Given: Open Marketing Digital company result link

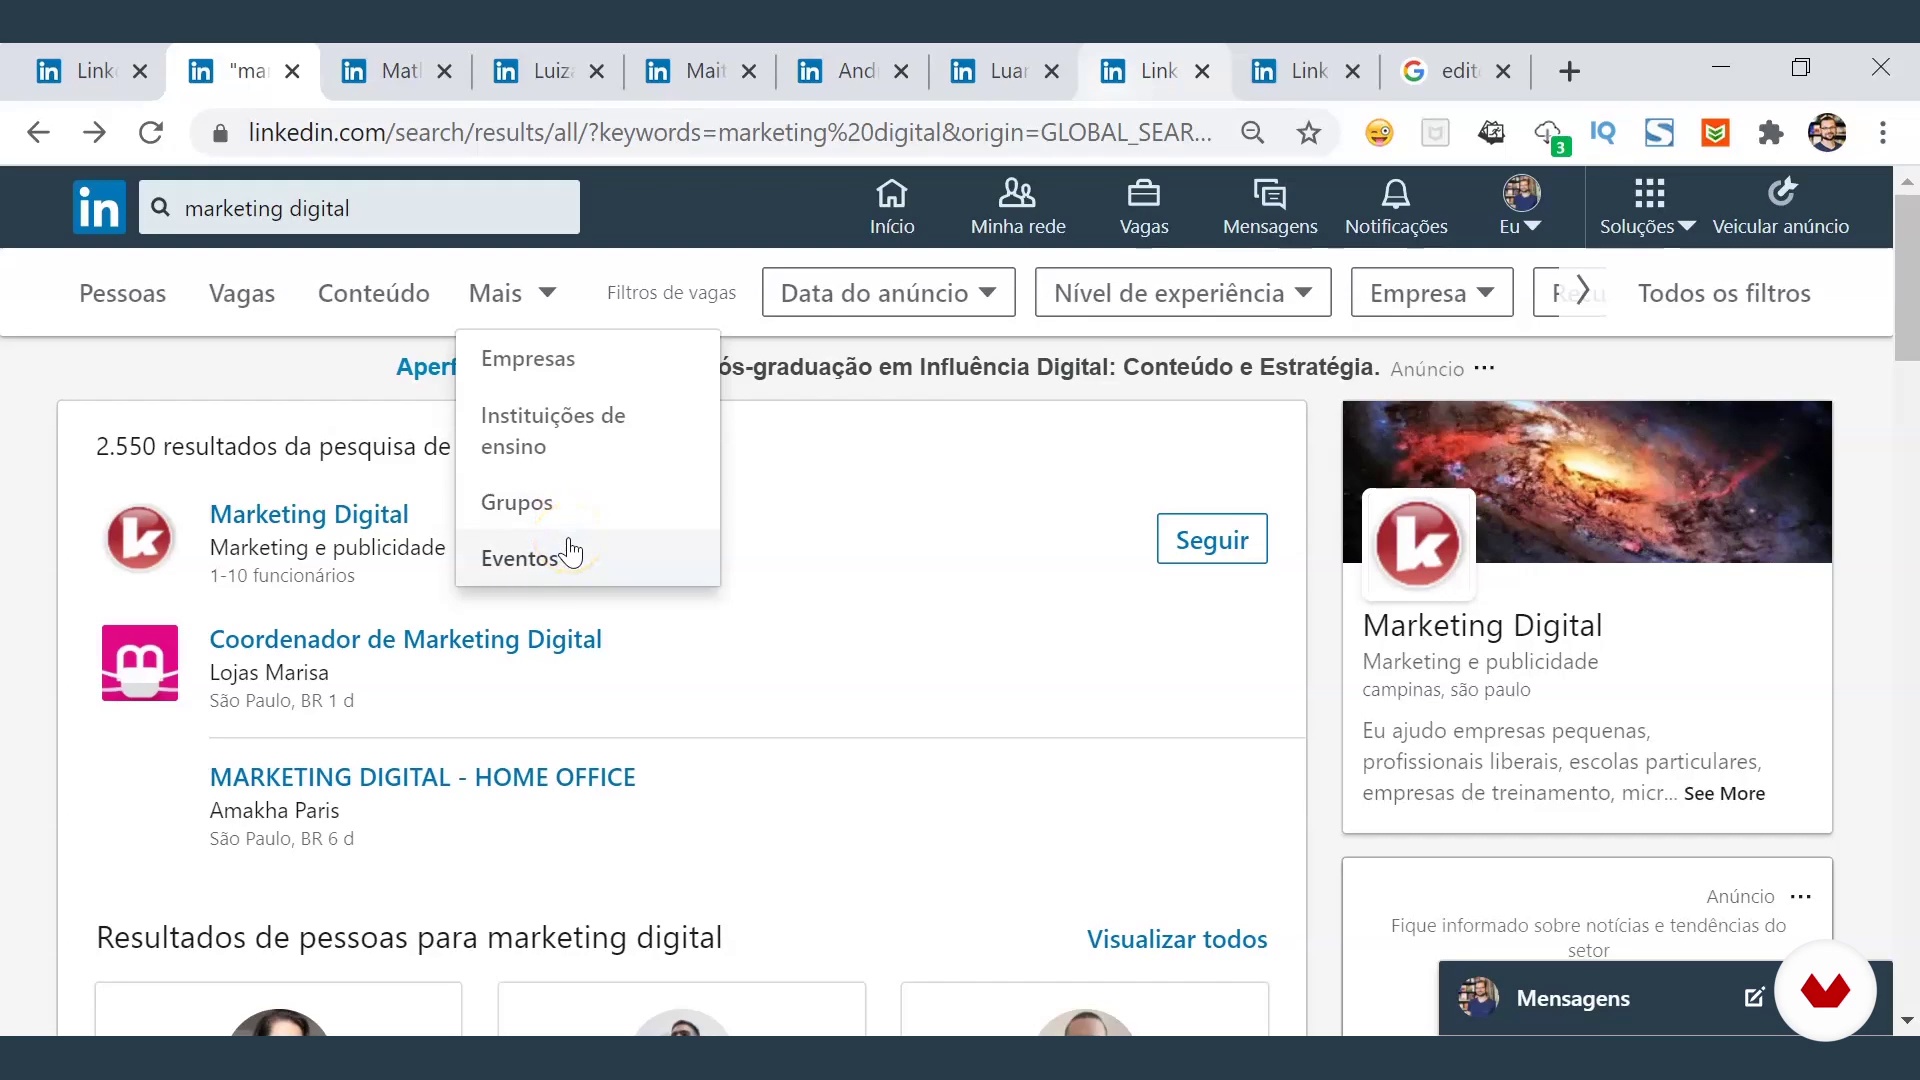Looking at the screenshot, I should (309, 514).
